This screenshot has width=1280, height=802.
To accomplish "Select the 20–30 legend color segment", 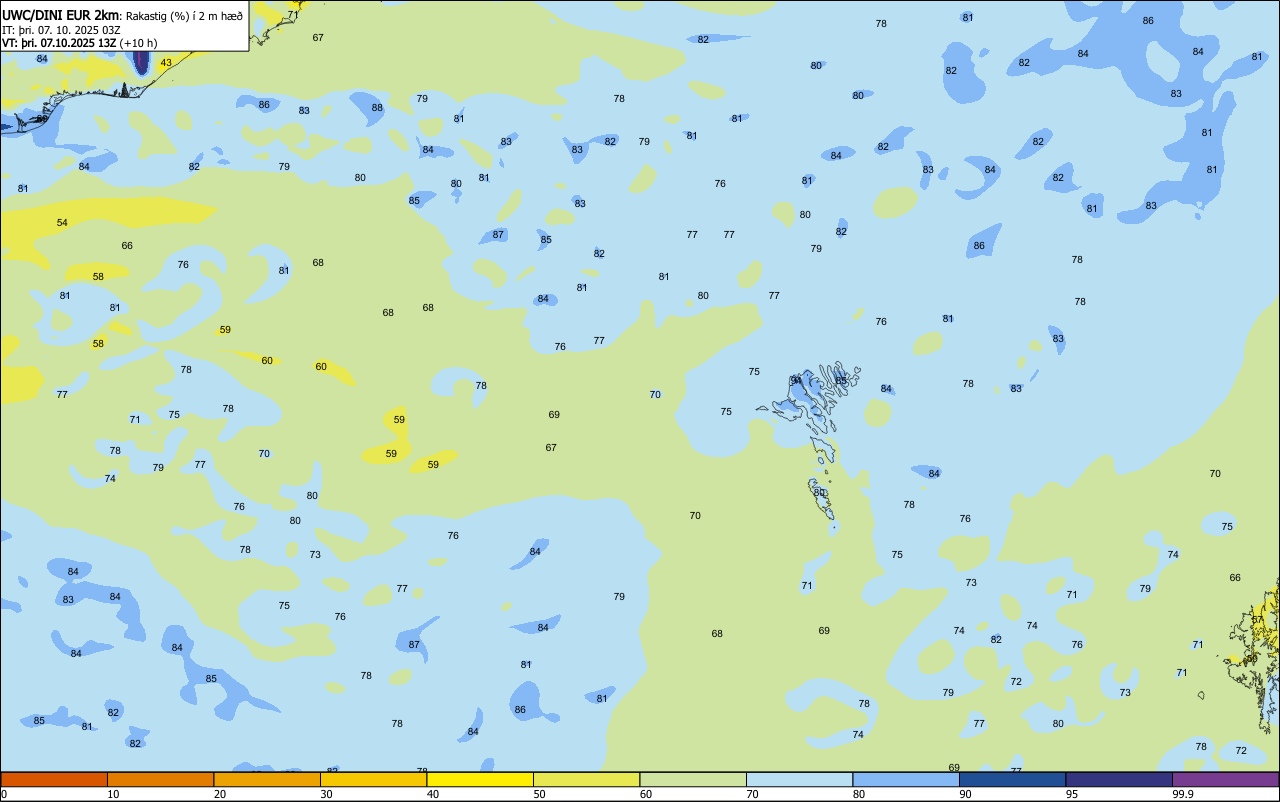I will point(267,779).
